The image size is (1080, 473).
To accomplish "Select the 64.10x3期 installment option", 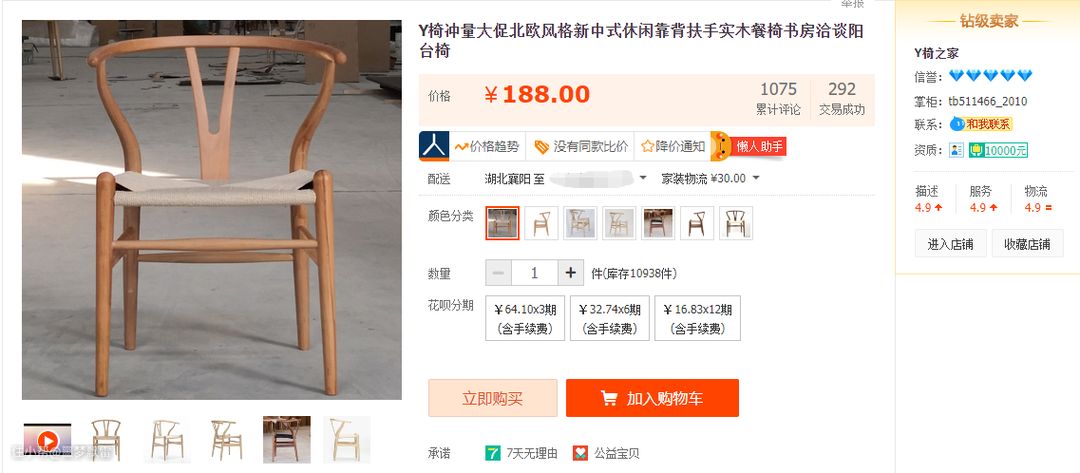I will tap(525, 318).
